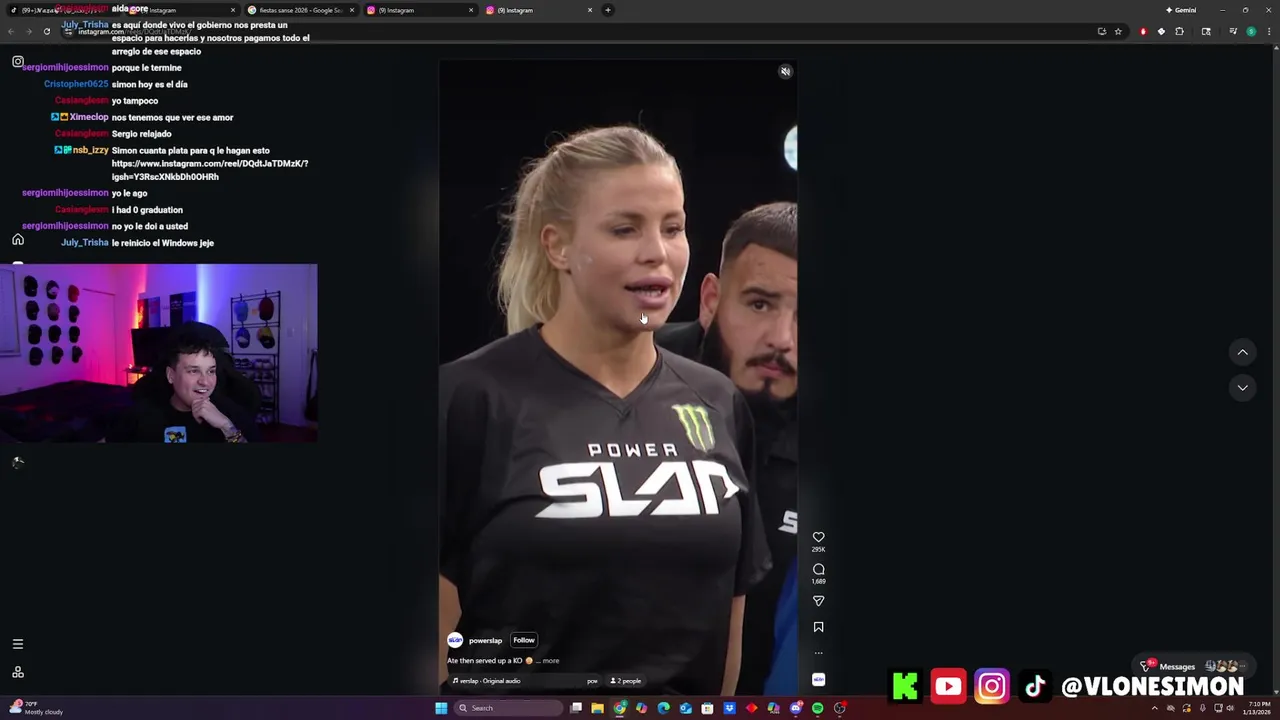Screen dimensions: 1280x720
Task: Open the weather widget on the taskbar
Action: (x=37, y=708)
